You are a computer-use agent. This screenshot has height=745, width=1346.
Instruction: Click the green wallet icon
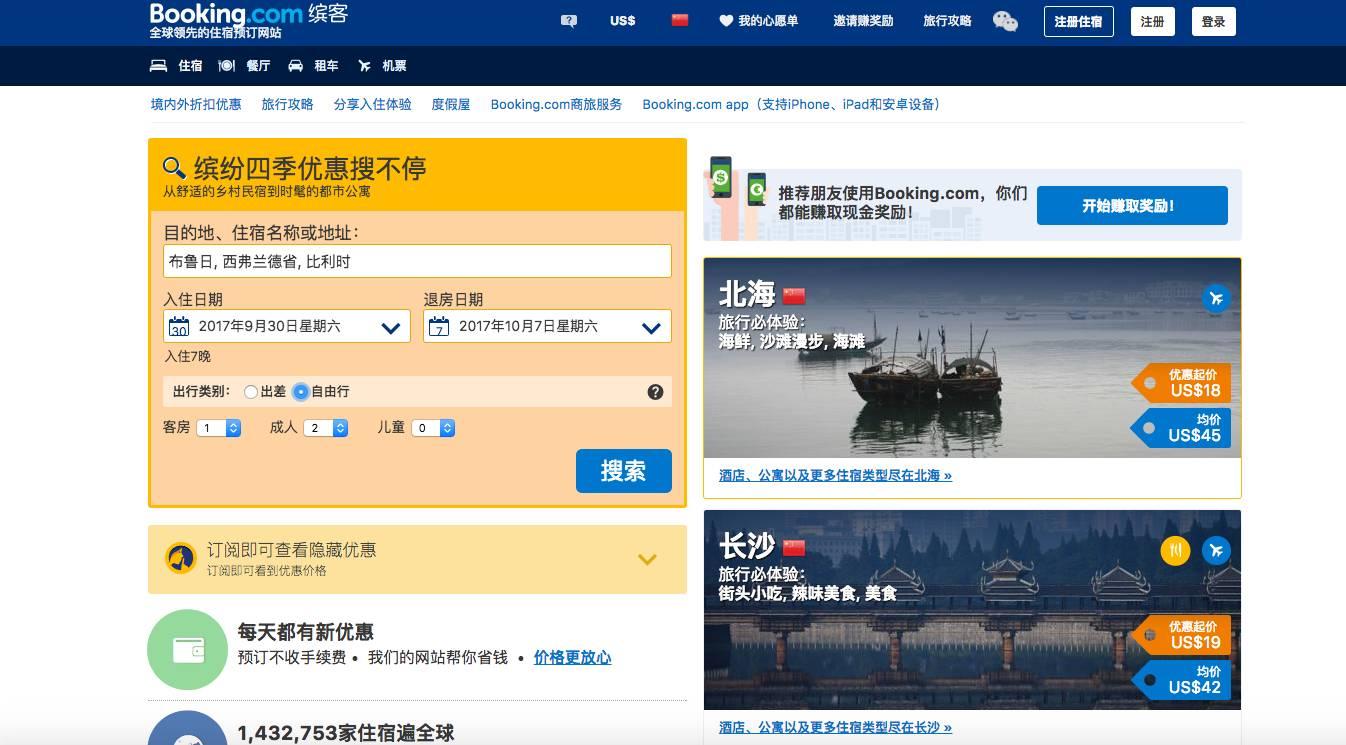coord(187,650)
